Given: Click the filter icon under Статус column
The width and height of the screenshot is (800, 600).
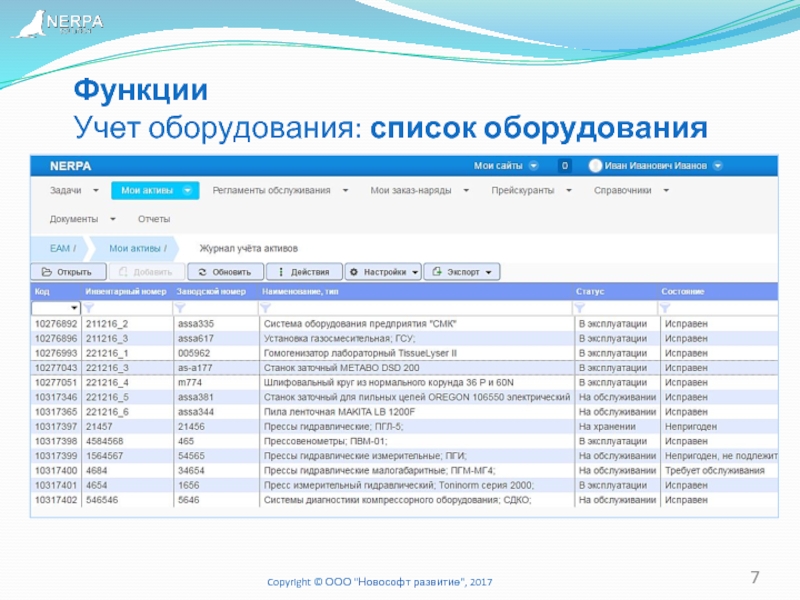Looking at the screenshot, I should (580, 307).
